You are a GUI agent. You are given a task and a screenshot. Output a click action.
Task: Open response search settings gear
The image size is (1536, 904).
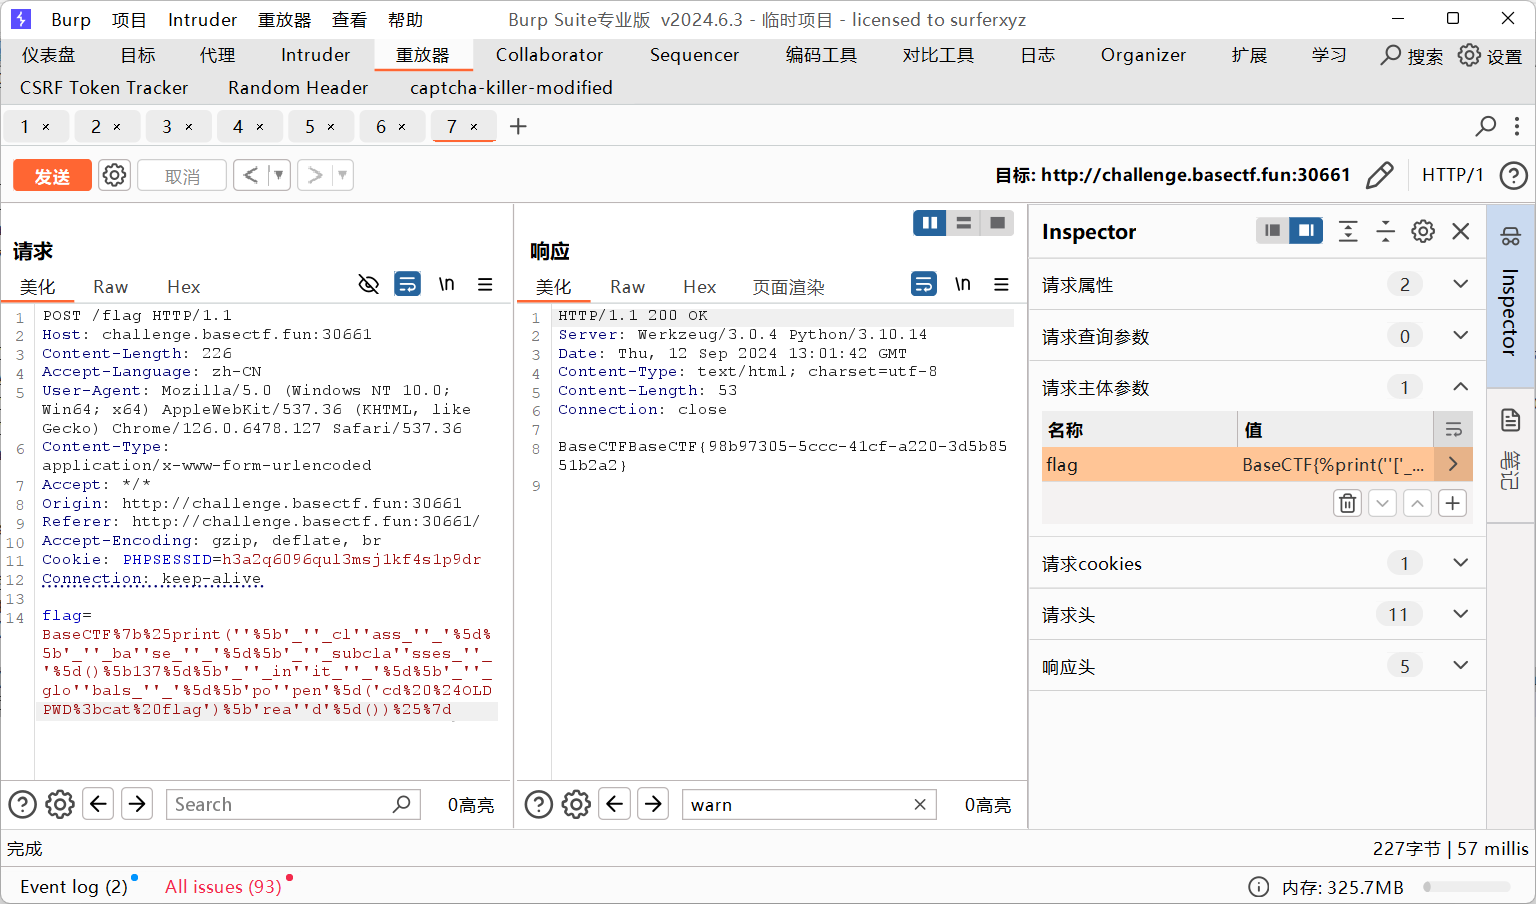(x=576, y=804)
